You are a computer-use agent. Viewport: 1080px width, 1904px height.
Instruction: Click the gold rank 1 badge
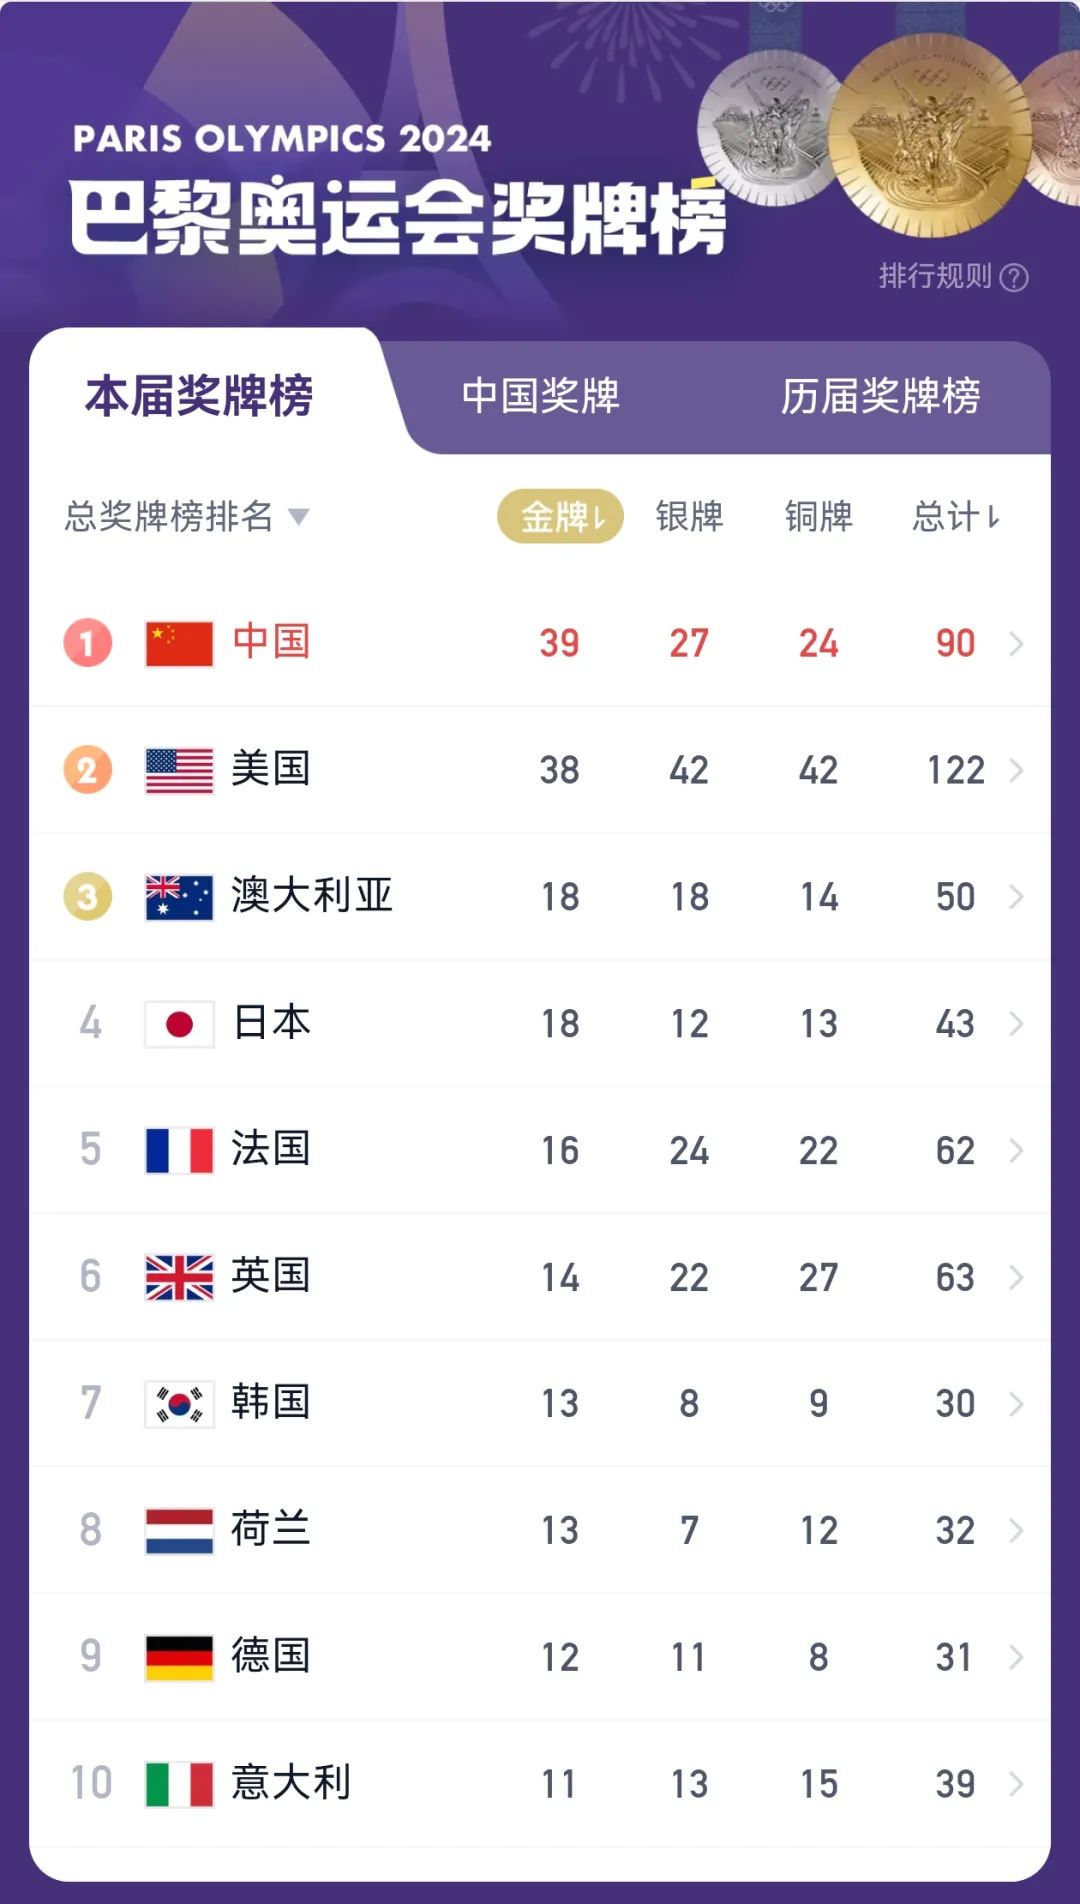point(88,643)
